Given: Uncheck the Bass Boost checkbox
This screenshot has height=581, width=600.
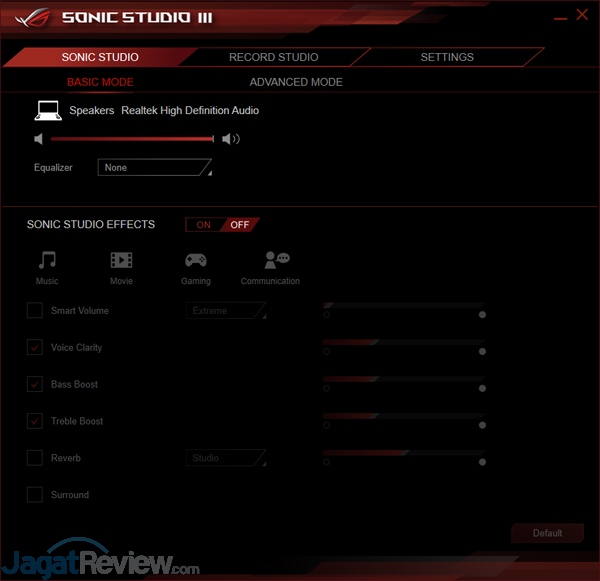Looking at the screenshot, I should pos(35,384).
